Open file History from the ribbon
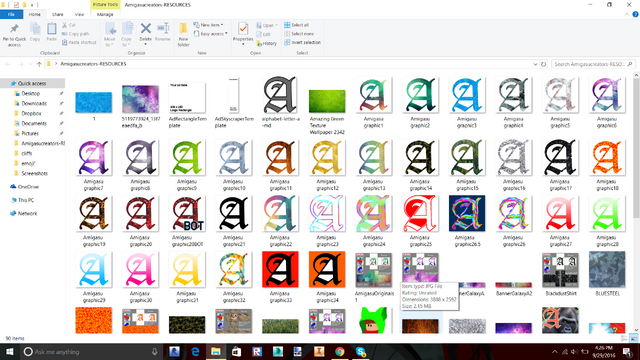This screenshot has height=360, width=640. coord(267,43)
